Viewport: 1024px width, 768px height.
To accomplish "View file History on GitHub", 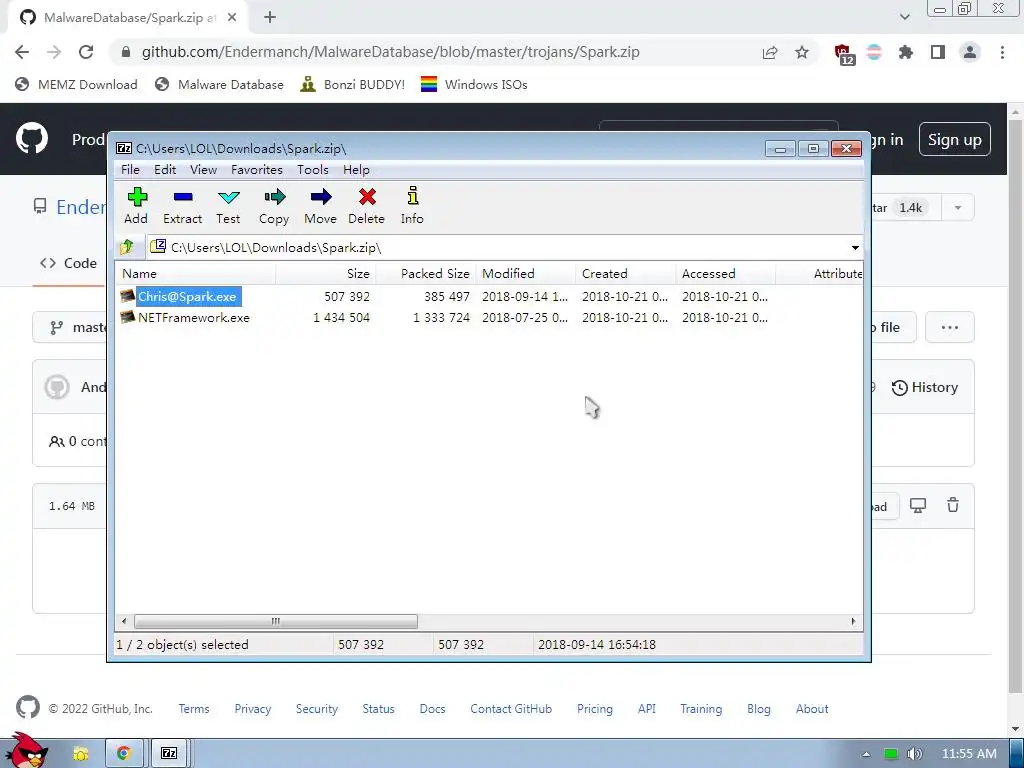I will 925,387.
